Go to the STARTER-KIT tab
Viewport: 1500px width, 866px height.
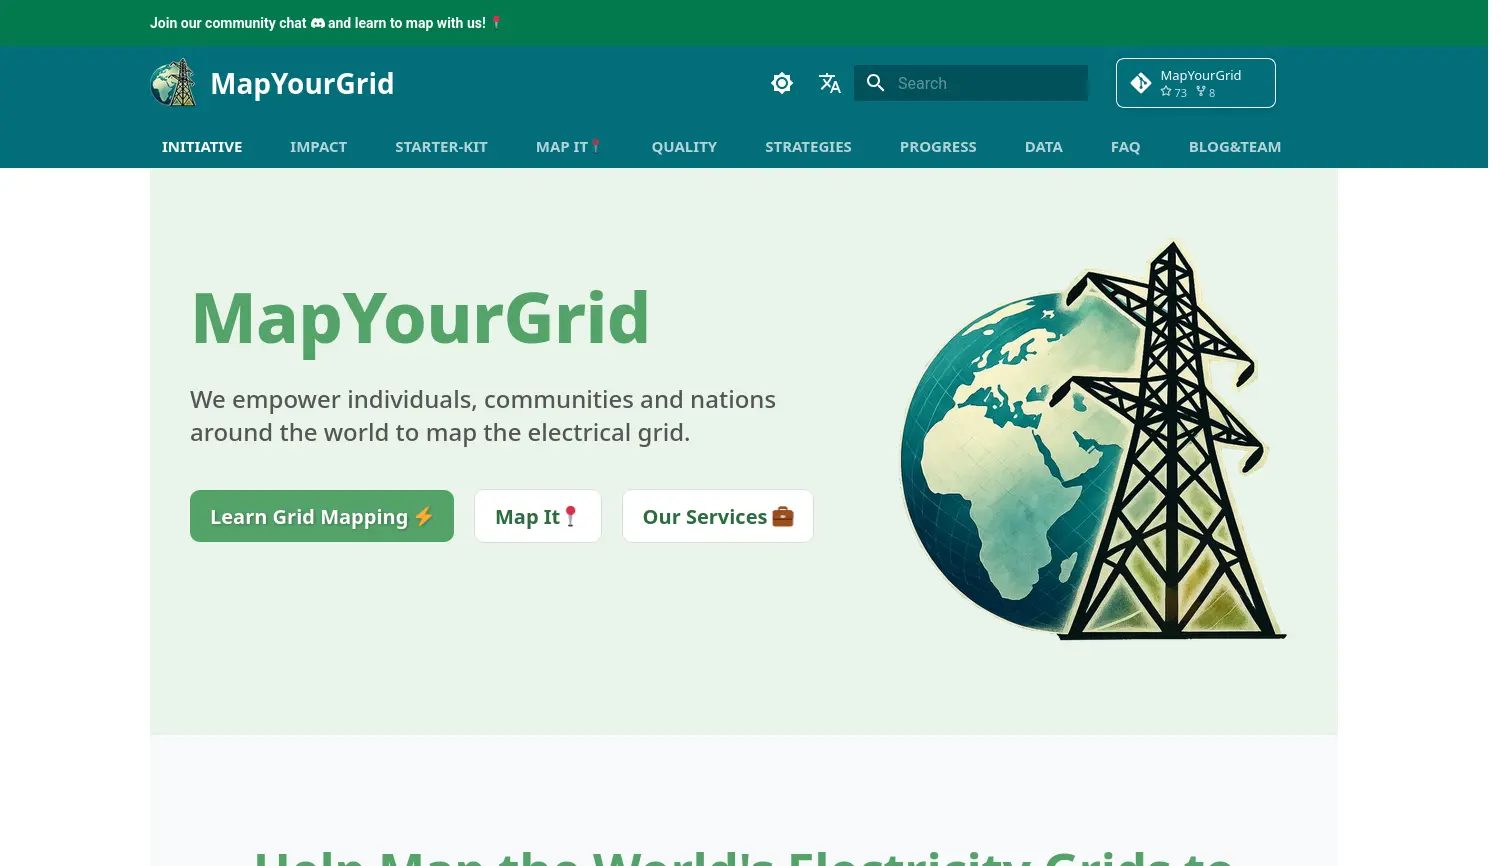coord(441,147)
